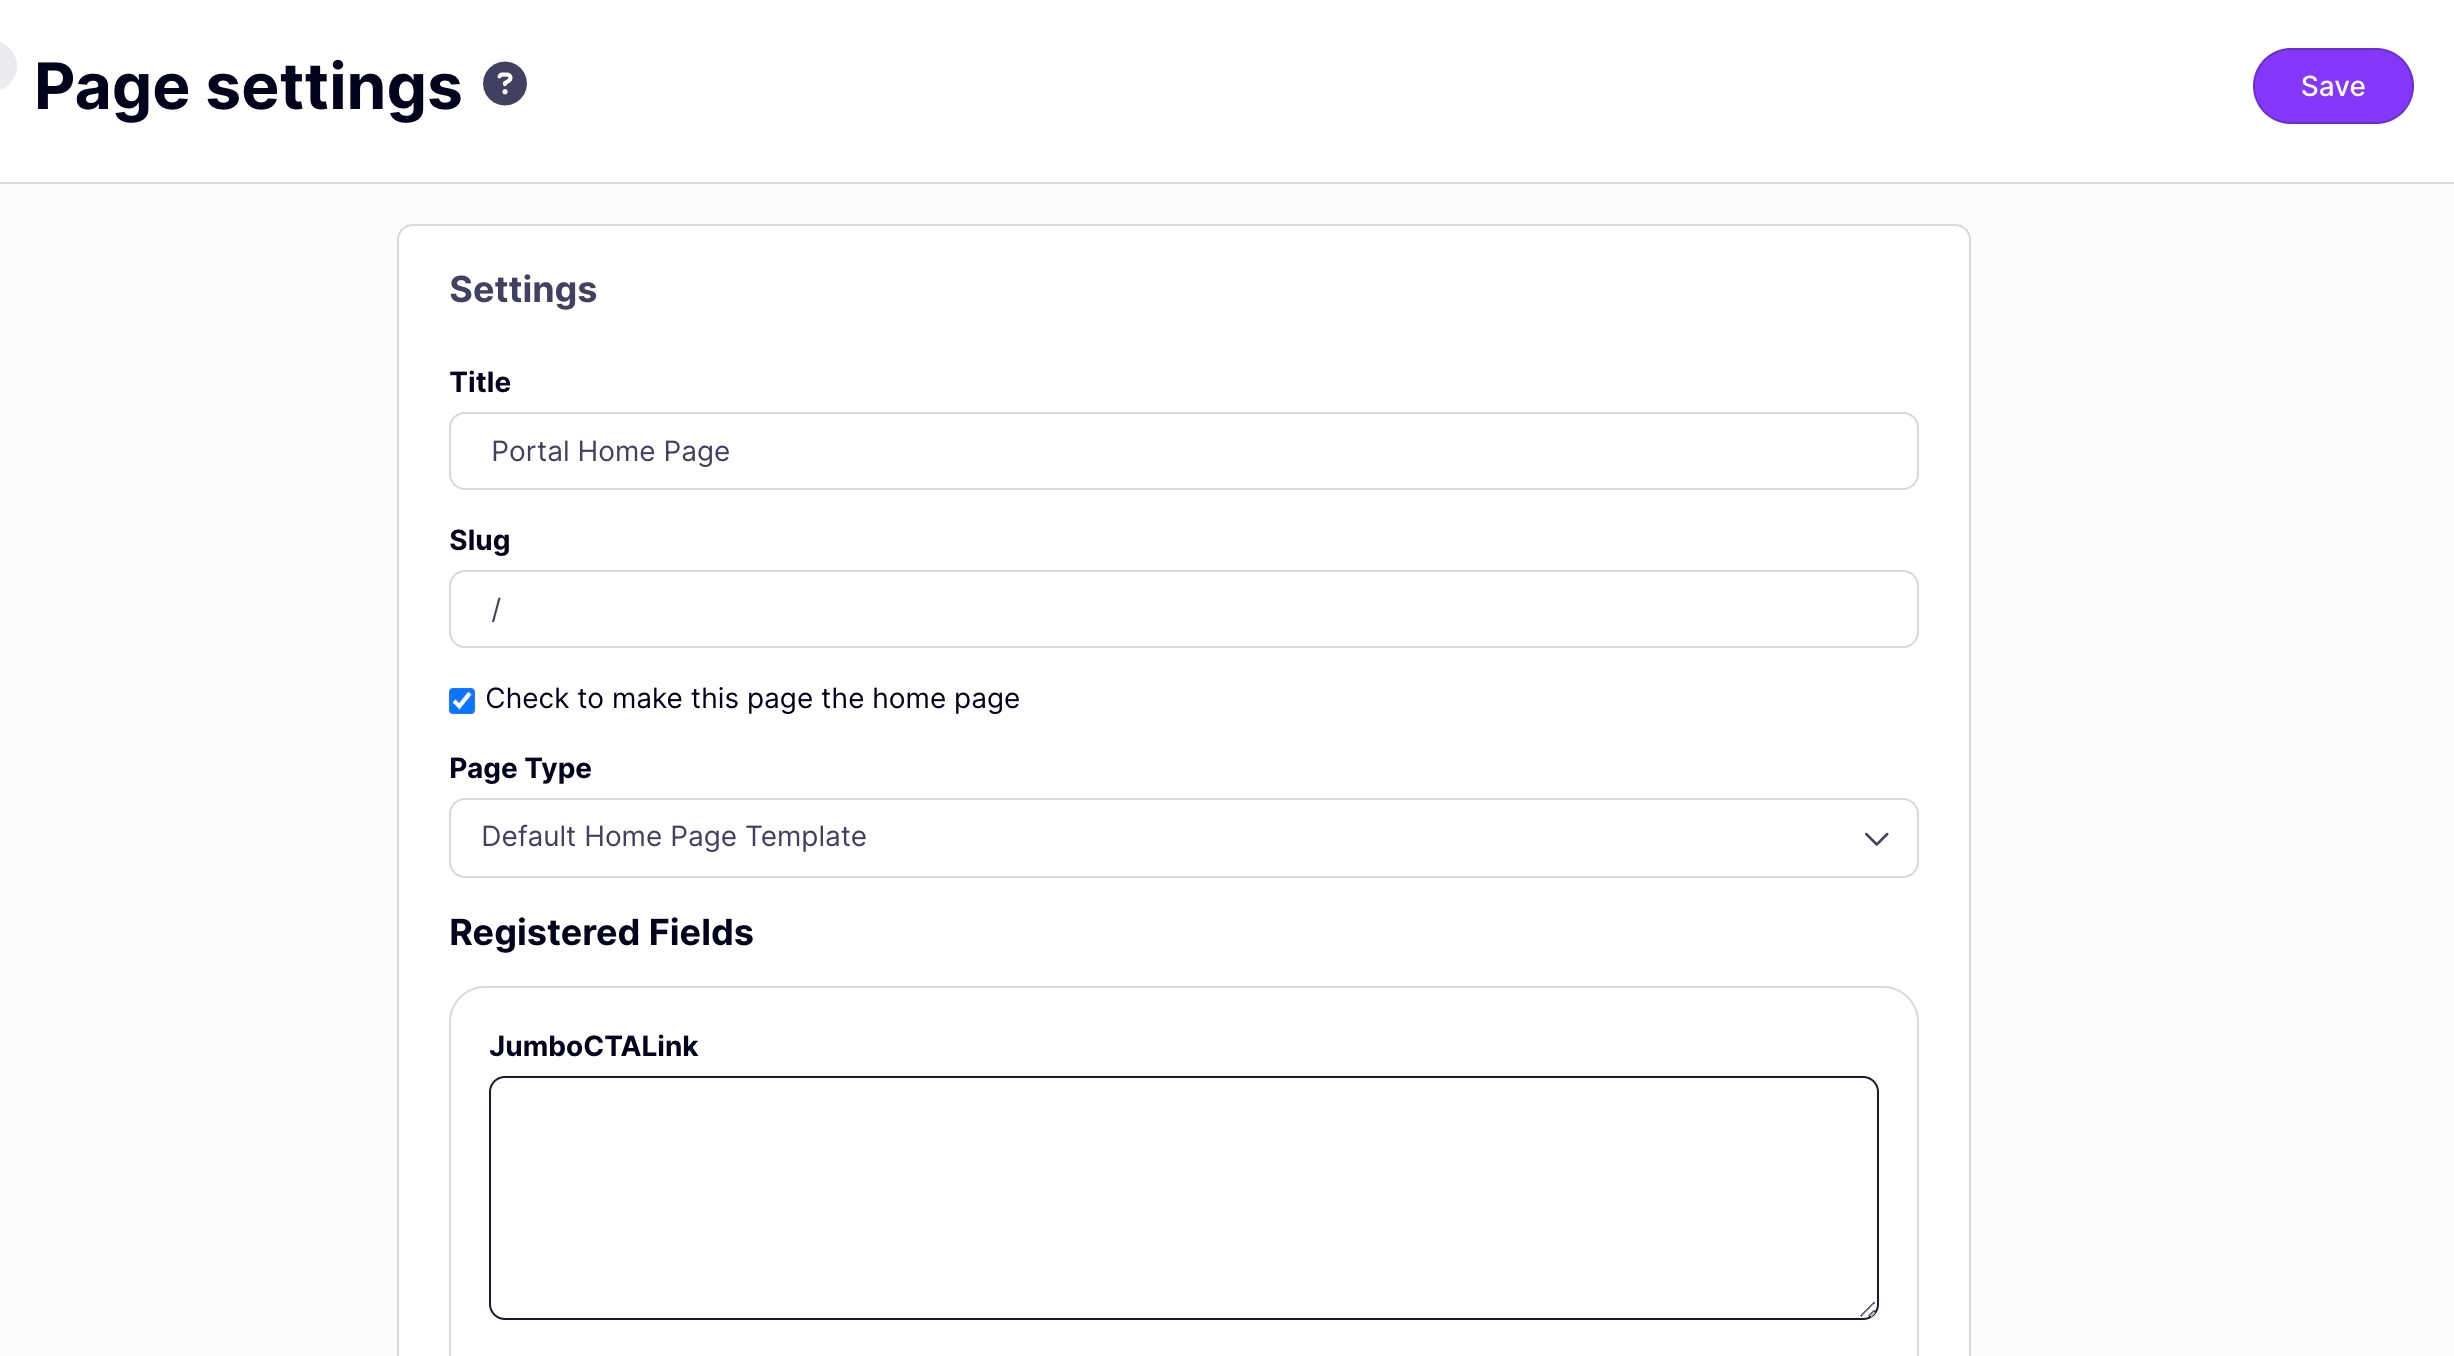Click the Slug field label
2454x1356 pixels.
click(x=478, y=540)
